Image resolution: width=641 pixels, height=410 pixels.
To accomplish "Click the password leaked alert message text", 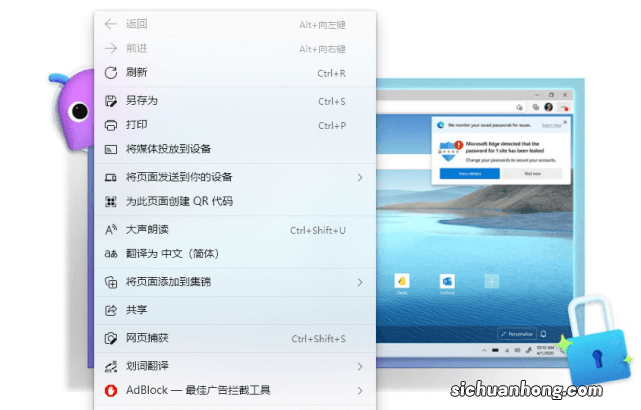I will (505, 147).
